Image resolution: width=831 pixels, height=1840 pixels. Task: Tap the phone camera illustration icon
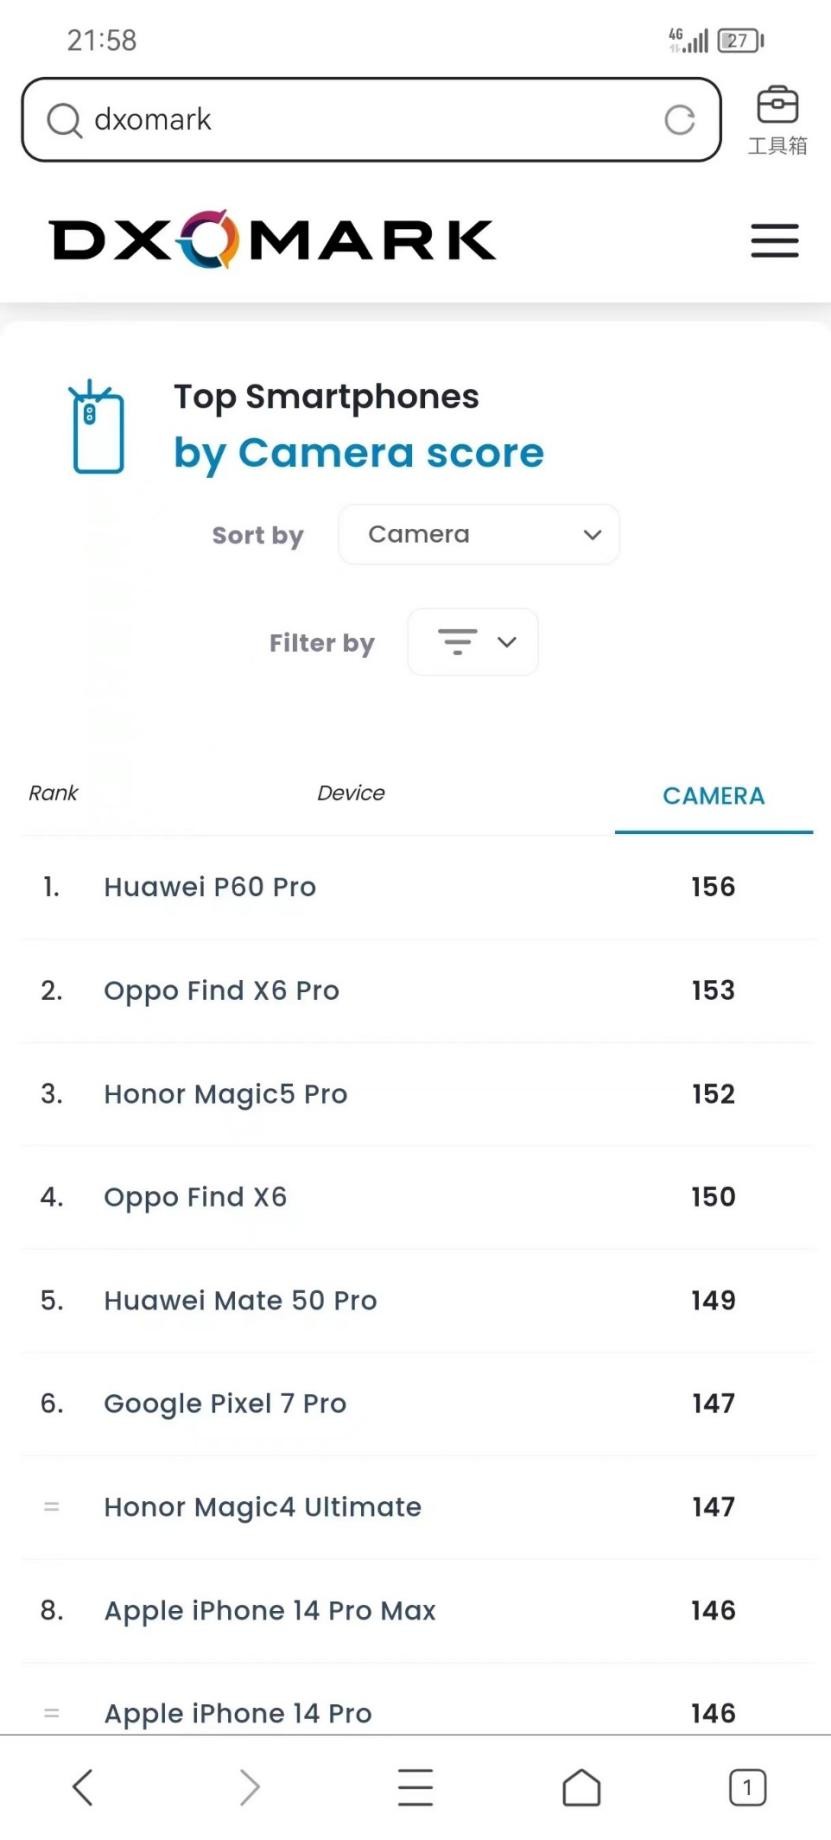click(x=97, y=428)
